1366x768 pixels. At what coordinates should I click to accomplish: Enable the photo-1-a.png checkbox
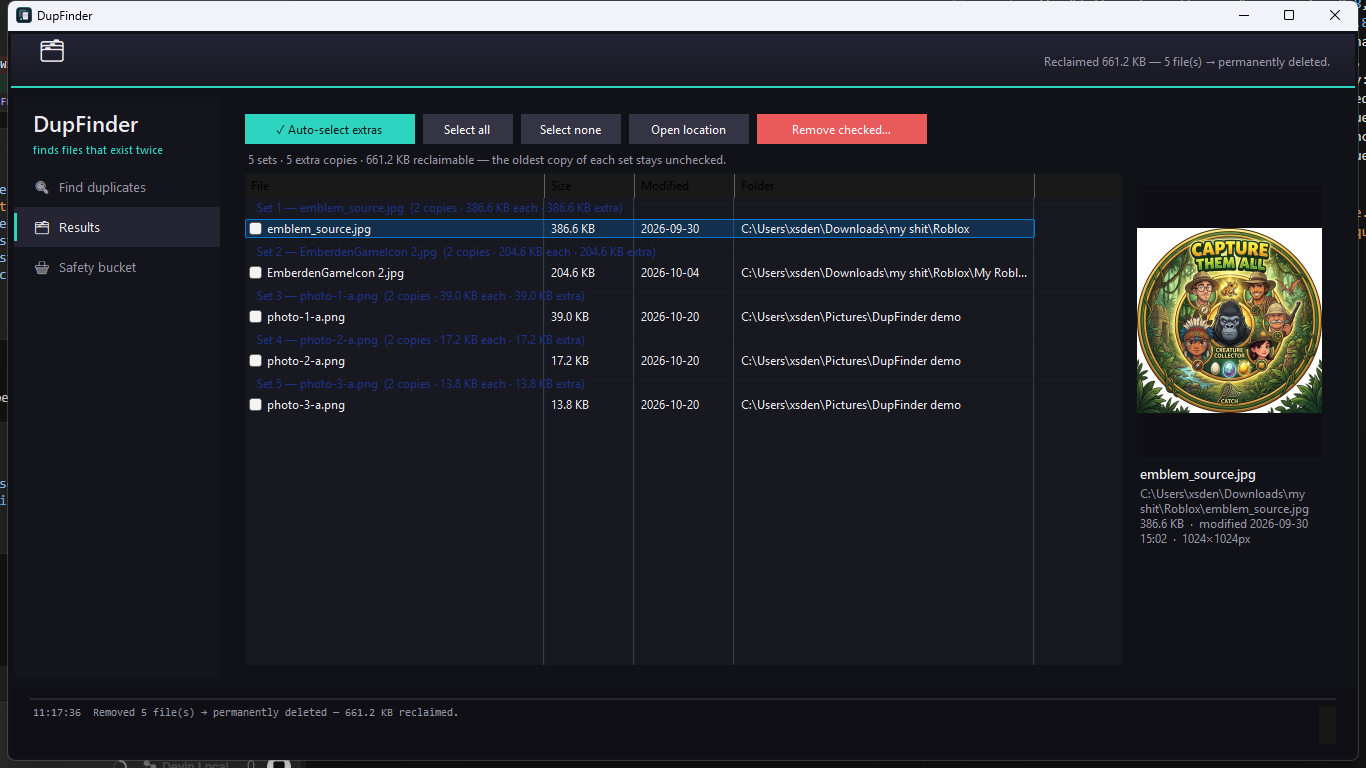point(256,317)
